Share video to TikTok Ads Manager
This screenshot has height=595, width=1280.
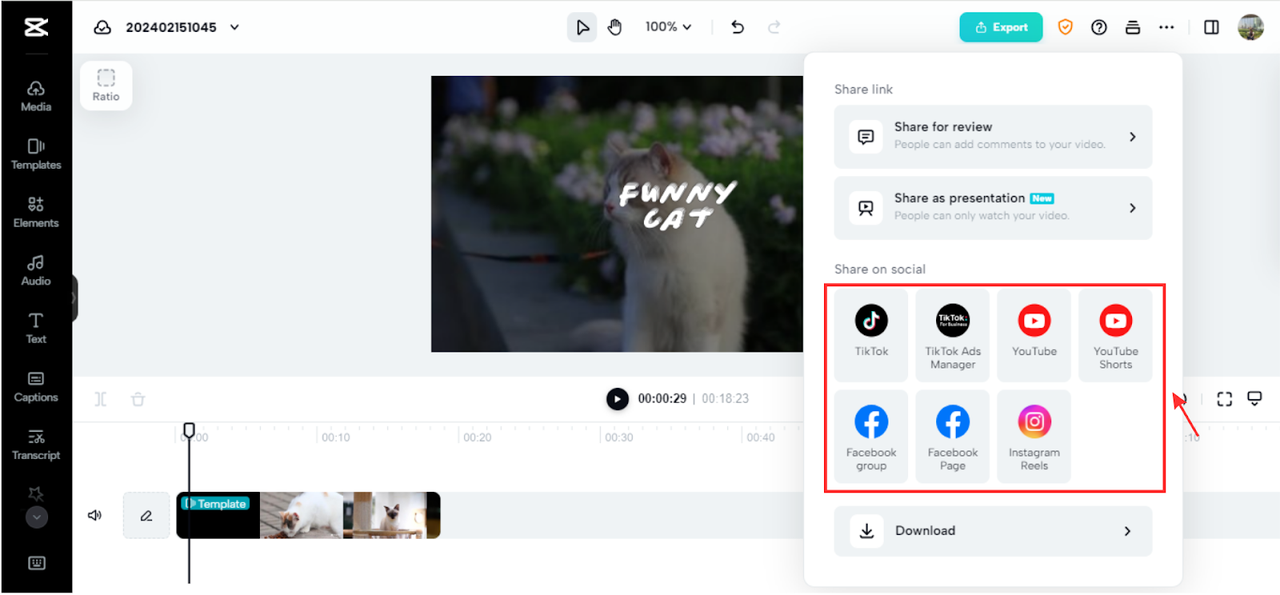pyautogui.click(x=953, y=335)
